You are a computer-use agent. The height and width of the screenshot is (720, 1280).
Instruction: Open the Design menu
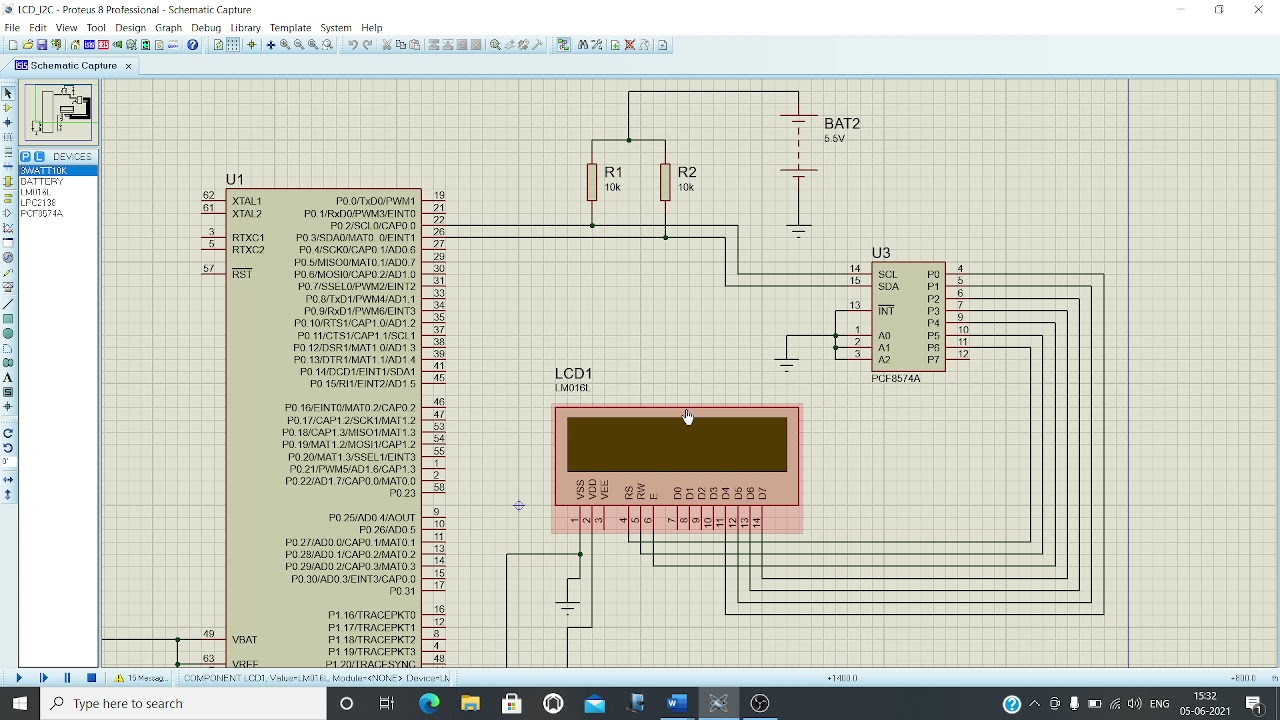[x=130, y=28]
